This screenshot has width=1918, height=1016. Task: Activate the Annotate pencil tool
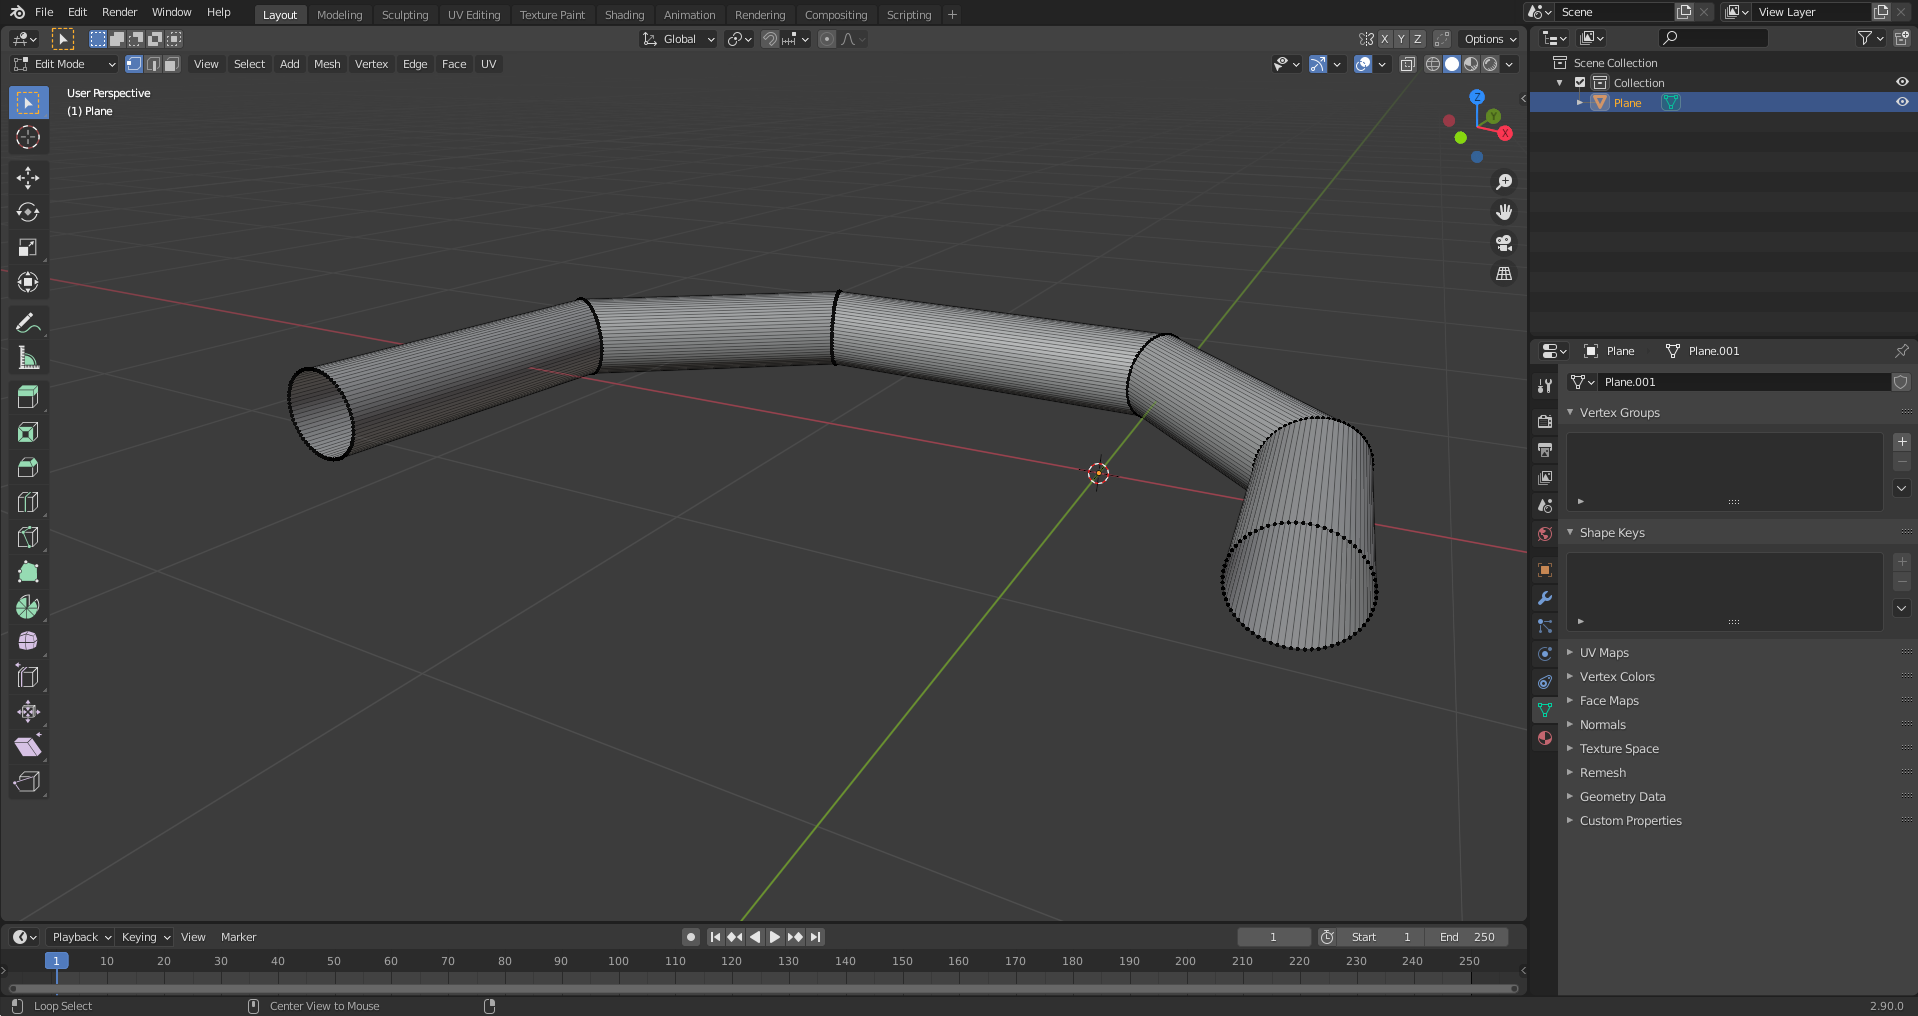pos(28,323)
